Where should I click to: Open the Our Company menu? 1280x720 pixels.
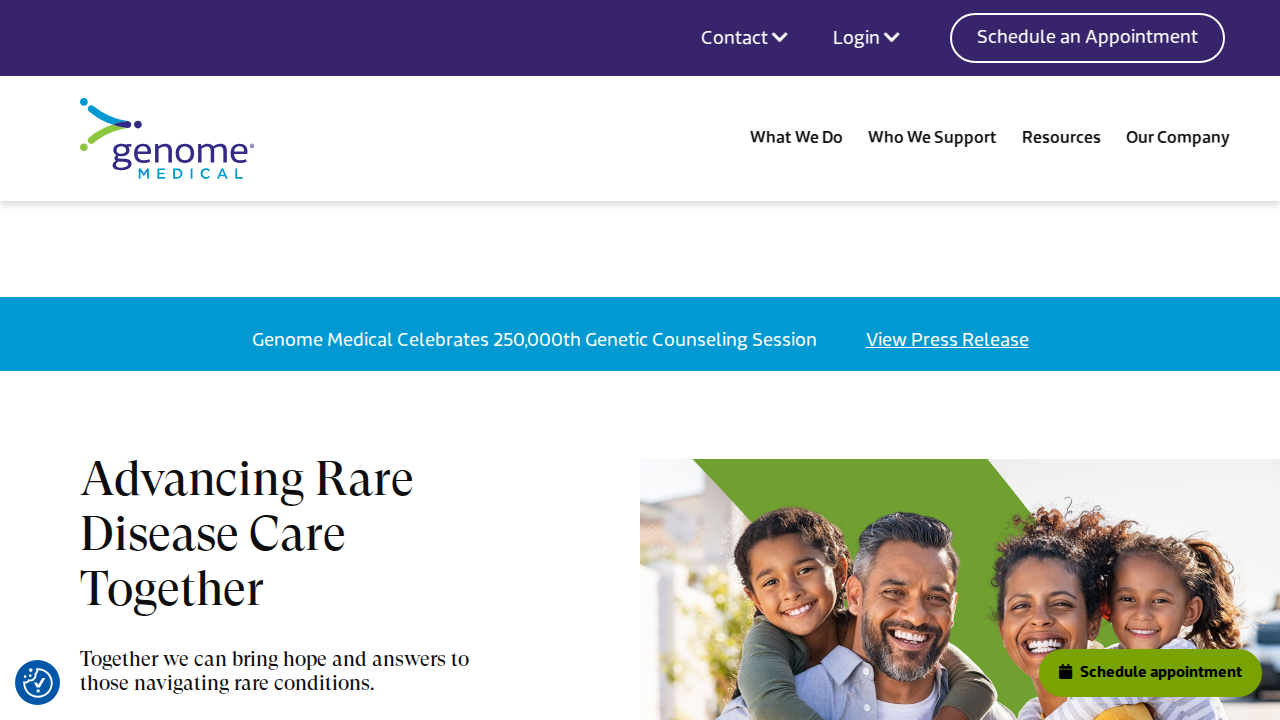pyautogui.click(x=1178, y=138)
